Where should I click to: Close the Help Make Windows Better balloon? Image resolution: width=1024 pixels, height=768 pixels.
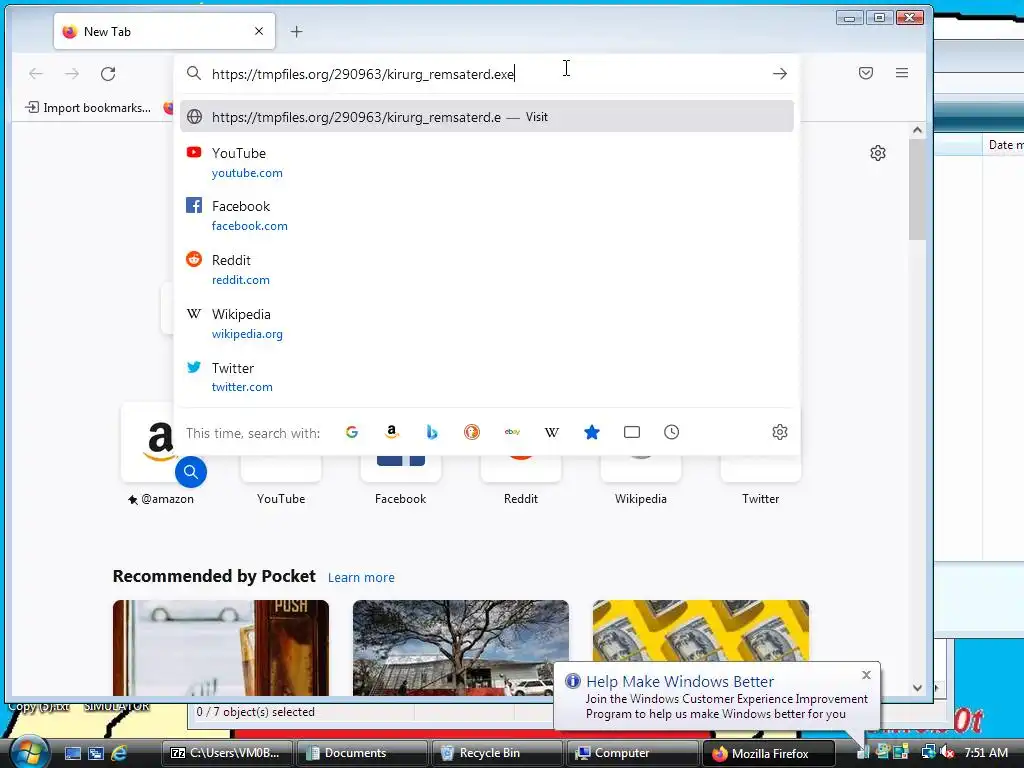(x=867, y=675)
